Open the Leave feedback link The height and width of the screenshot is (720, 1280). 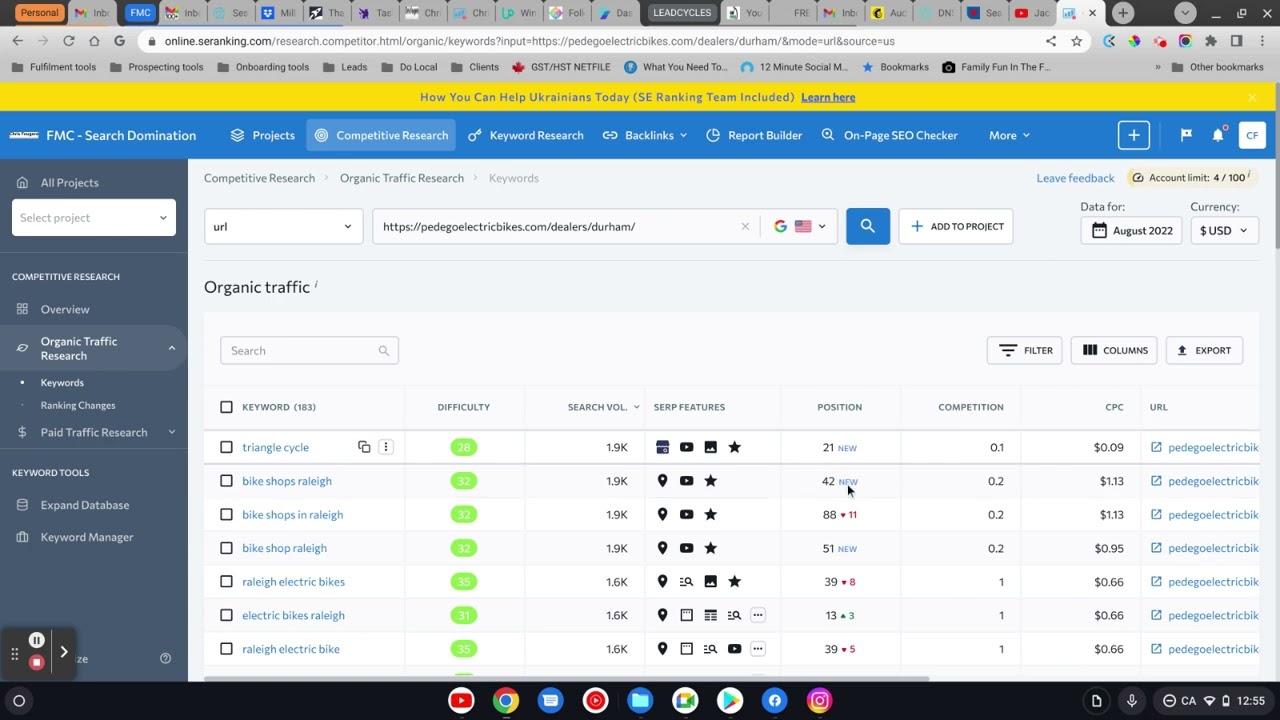click(1075, 178)
